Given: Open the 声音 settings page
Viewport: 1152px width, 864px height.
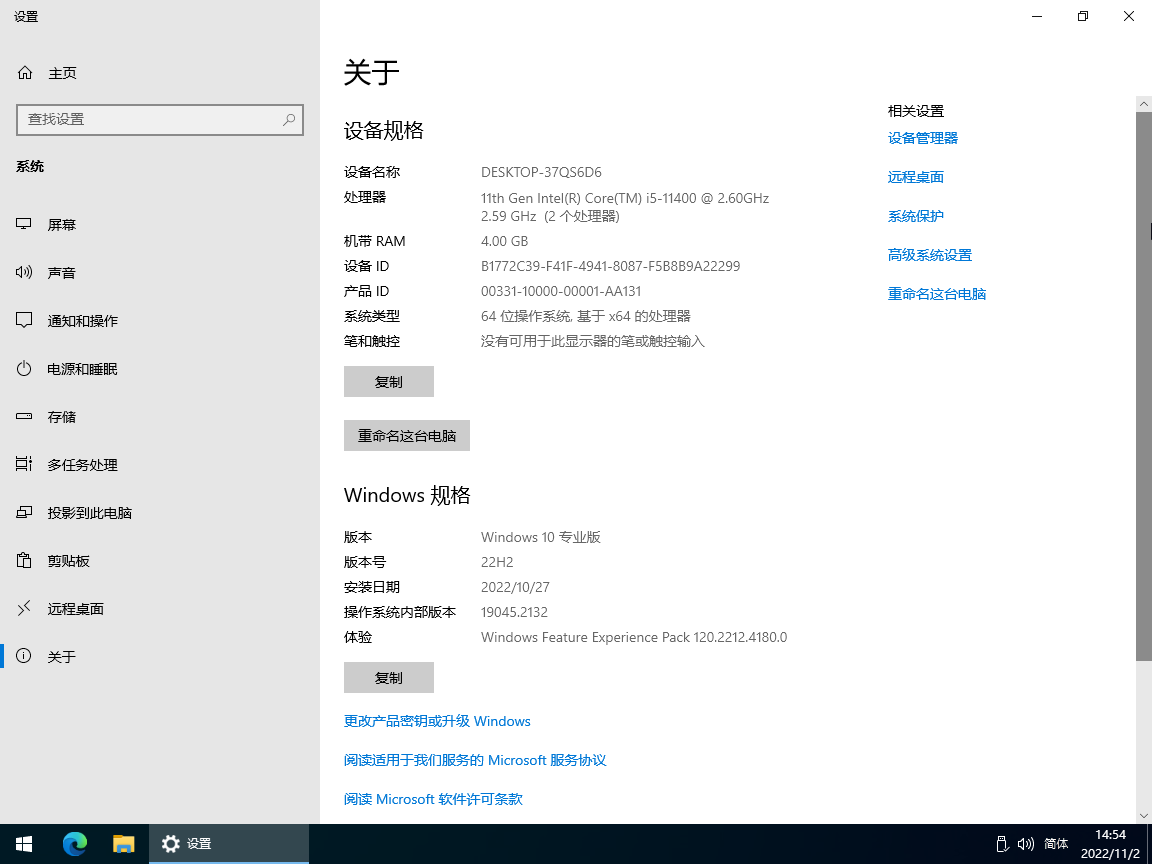Looking at the screenshot, I should (x=159, y=273).
